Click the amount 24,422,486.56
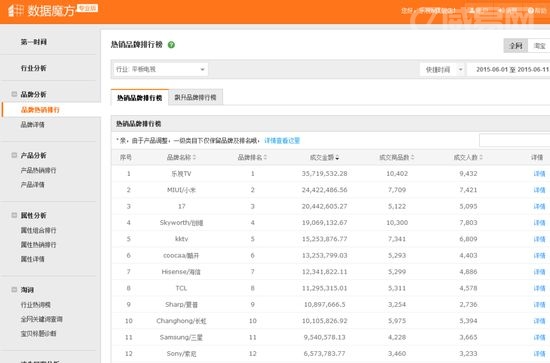 (324, 190)
